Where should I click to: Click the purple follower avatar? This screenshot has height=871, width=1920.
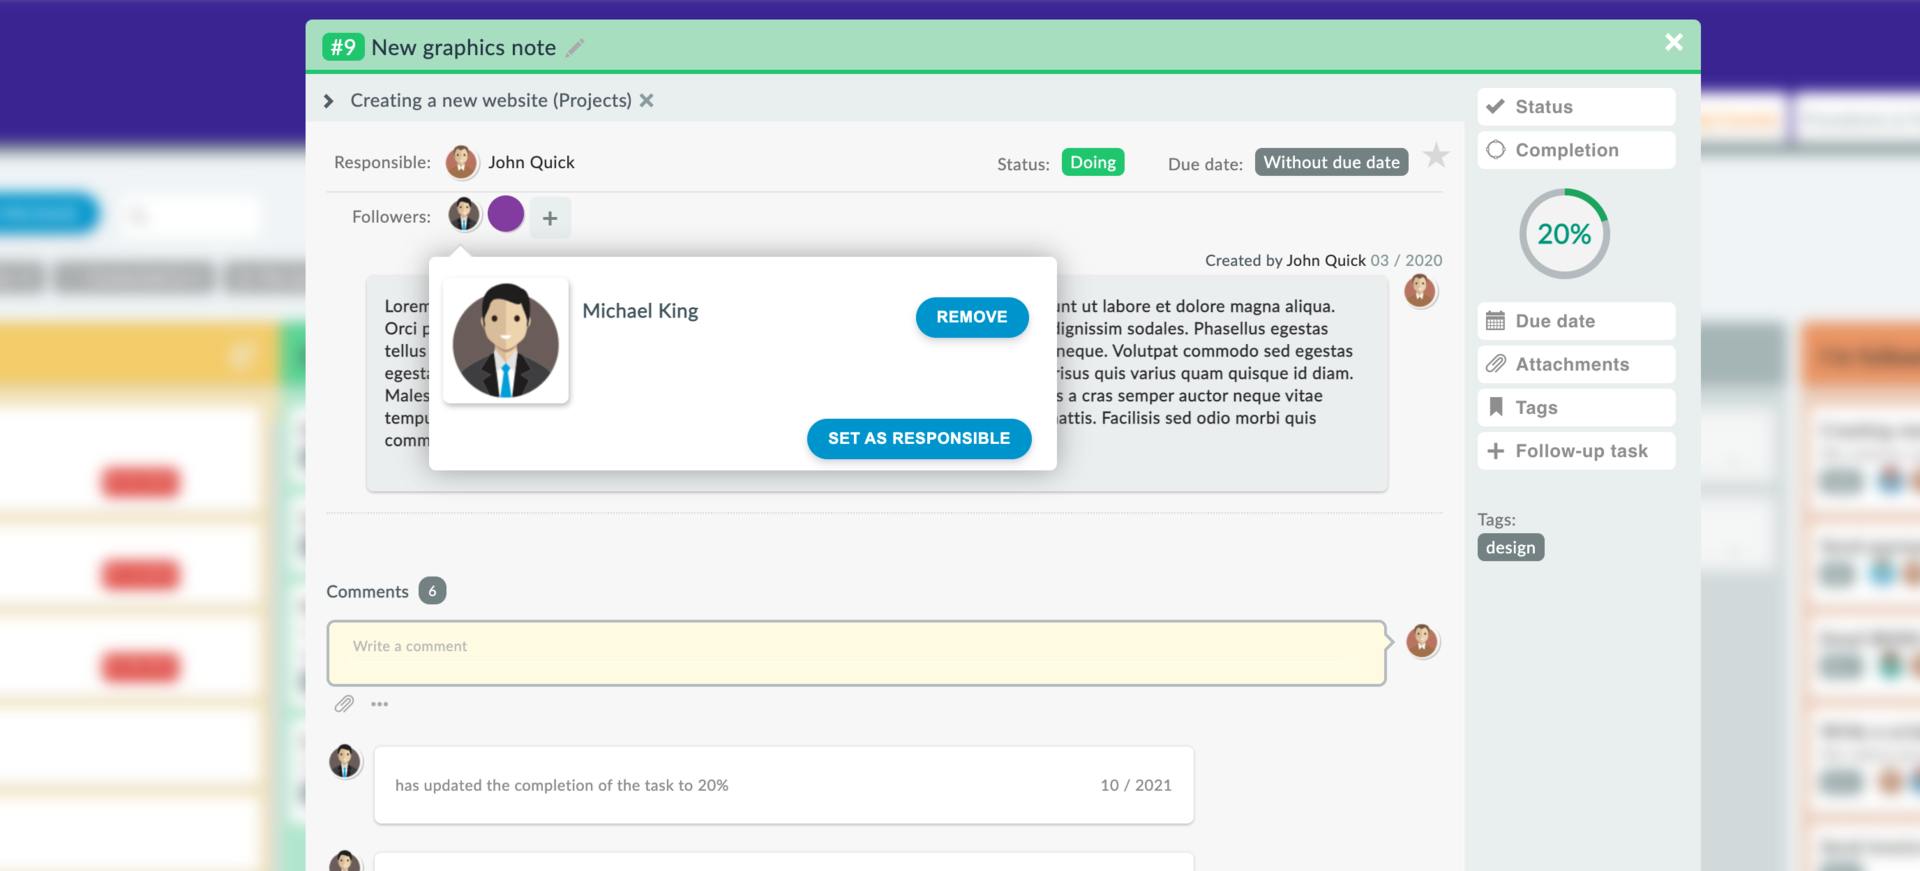[506, 214]
